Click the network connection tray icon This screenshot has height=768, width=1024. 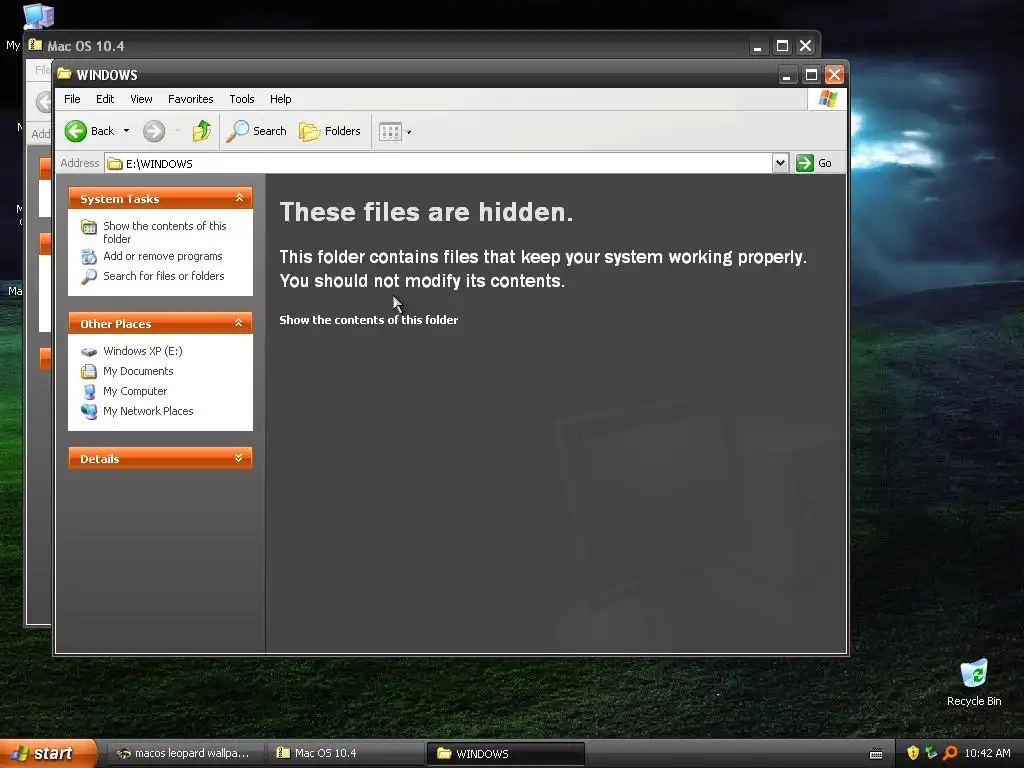pos(931,753)
